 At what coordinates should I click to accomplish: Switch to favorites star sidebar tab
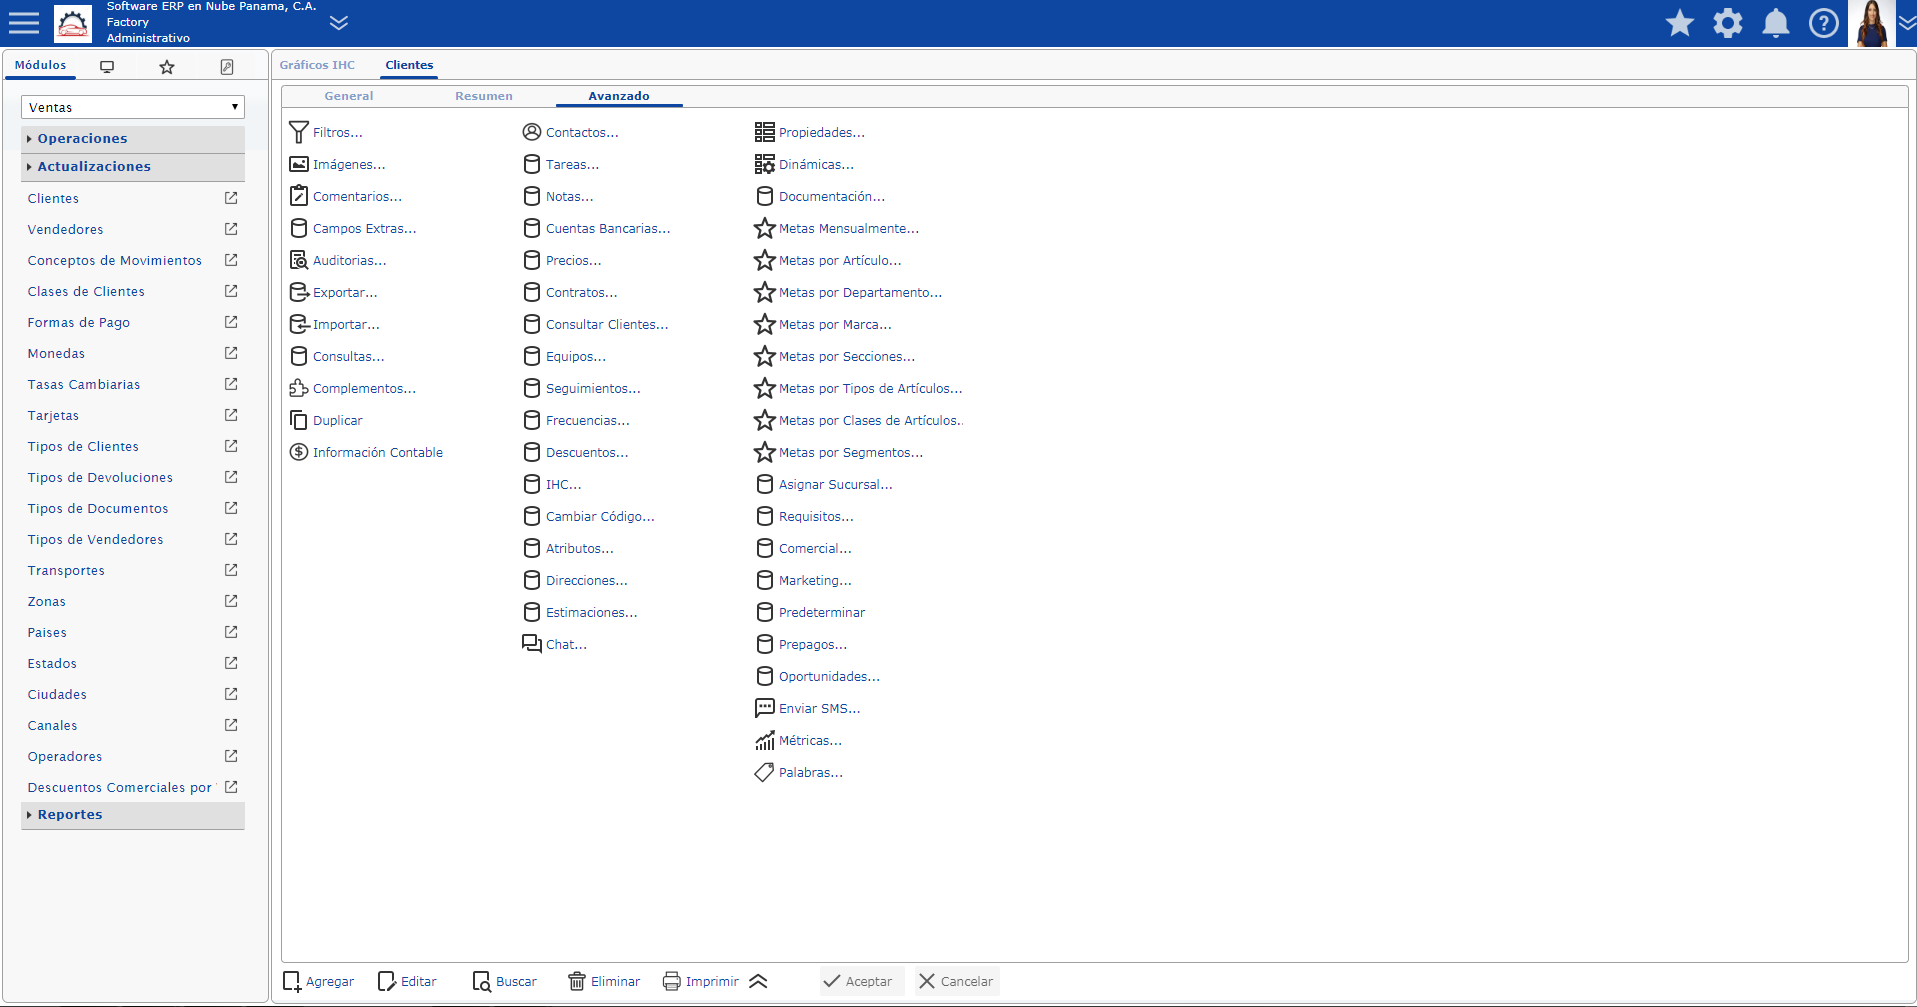(x=167, y=67)
